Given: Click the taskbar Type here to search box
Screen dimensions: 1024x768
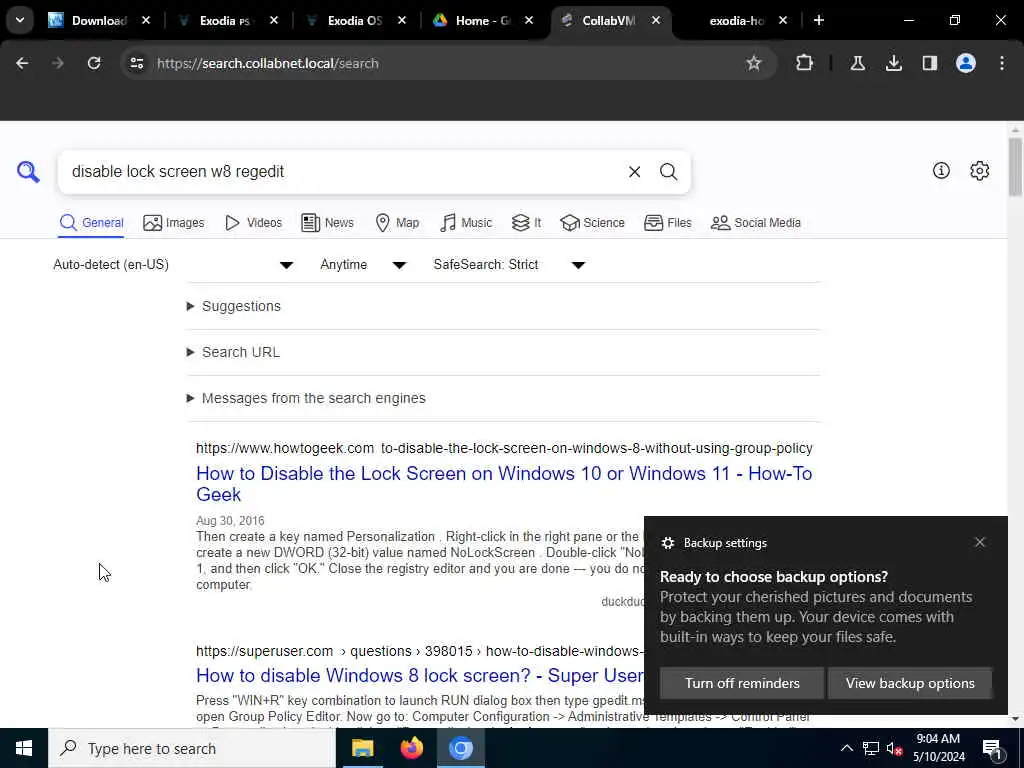Looking at the screenshot, I should tap(192, 748).
